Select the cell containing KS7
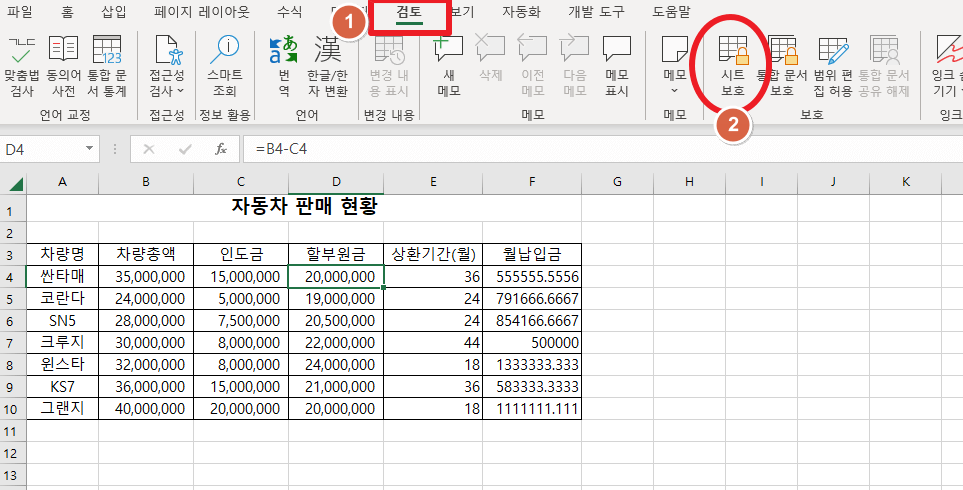 coord(62,387)
